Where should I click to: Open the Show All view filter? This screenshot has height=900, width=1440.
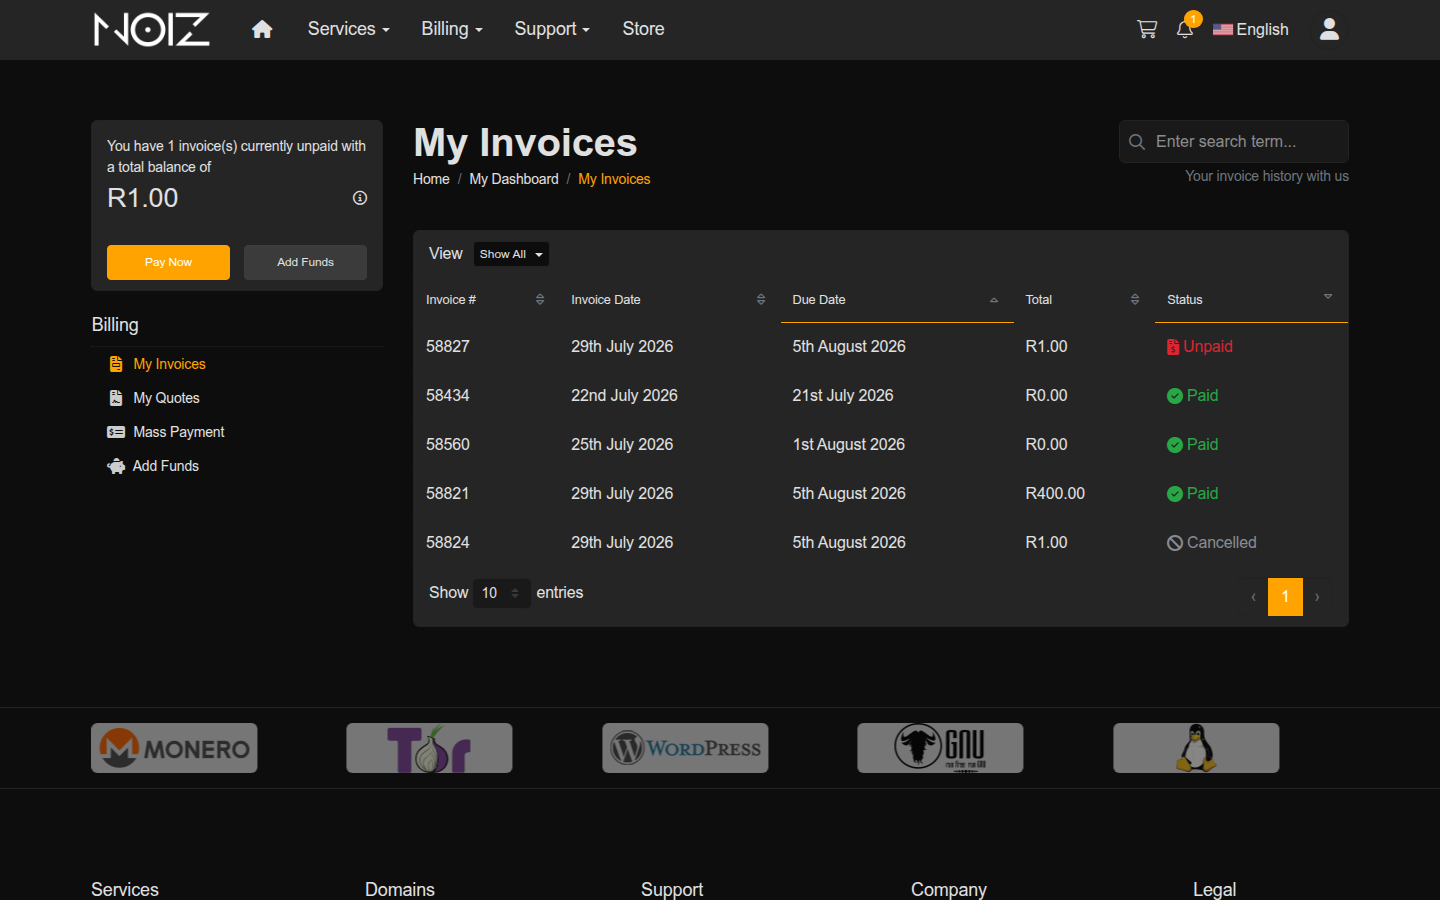coord(511,254)
